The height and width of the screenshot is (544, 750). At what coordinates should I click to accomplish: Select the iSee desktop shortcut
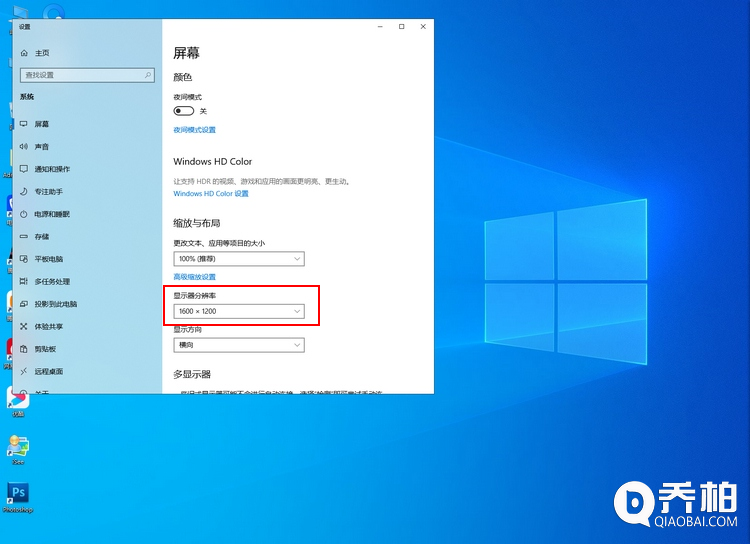coord(18,450)
